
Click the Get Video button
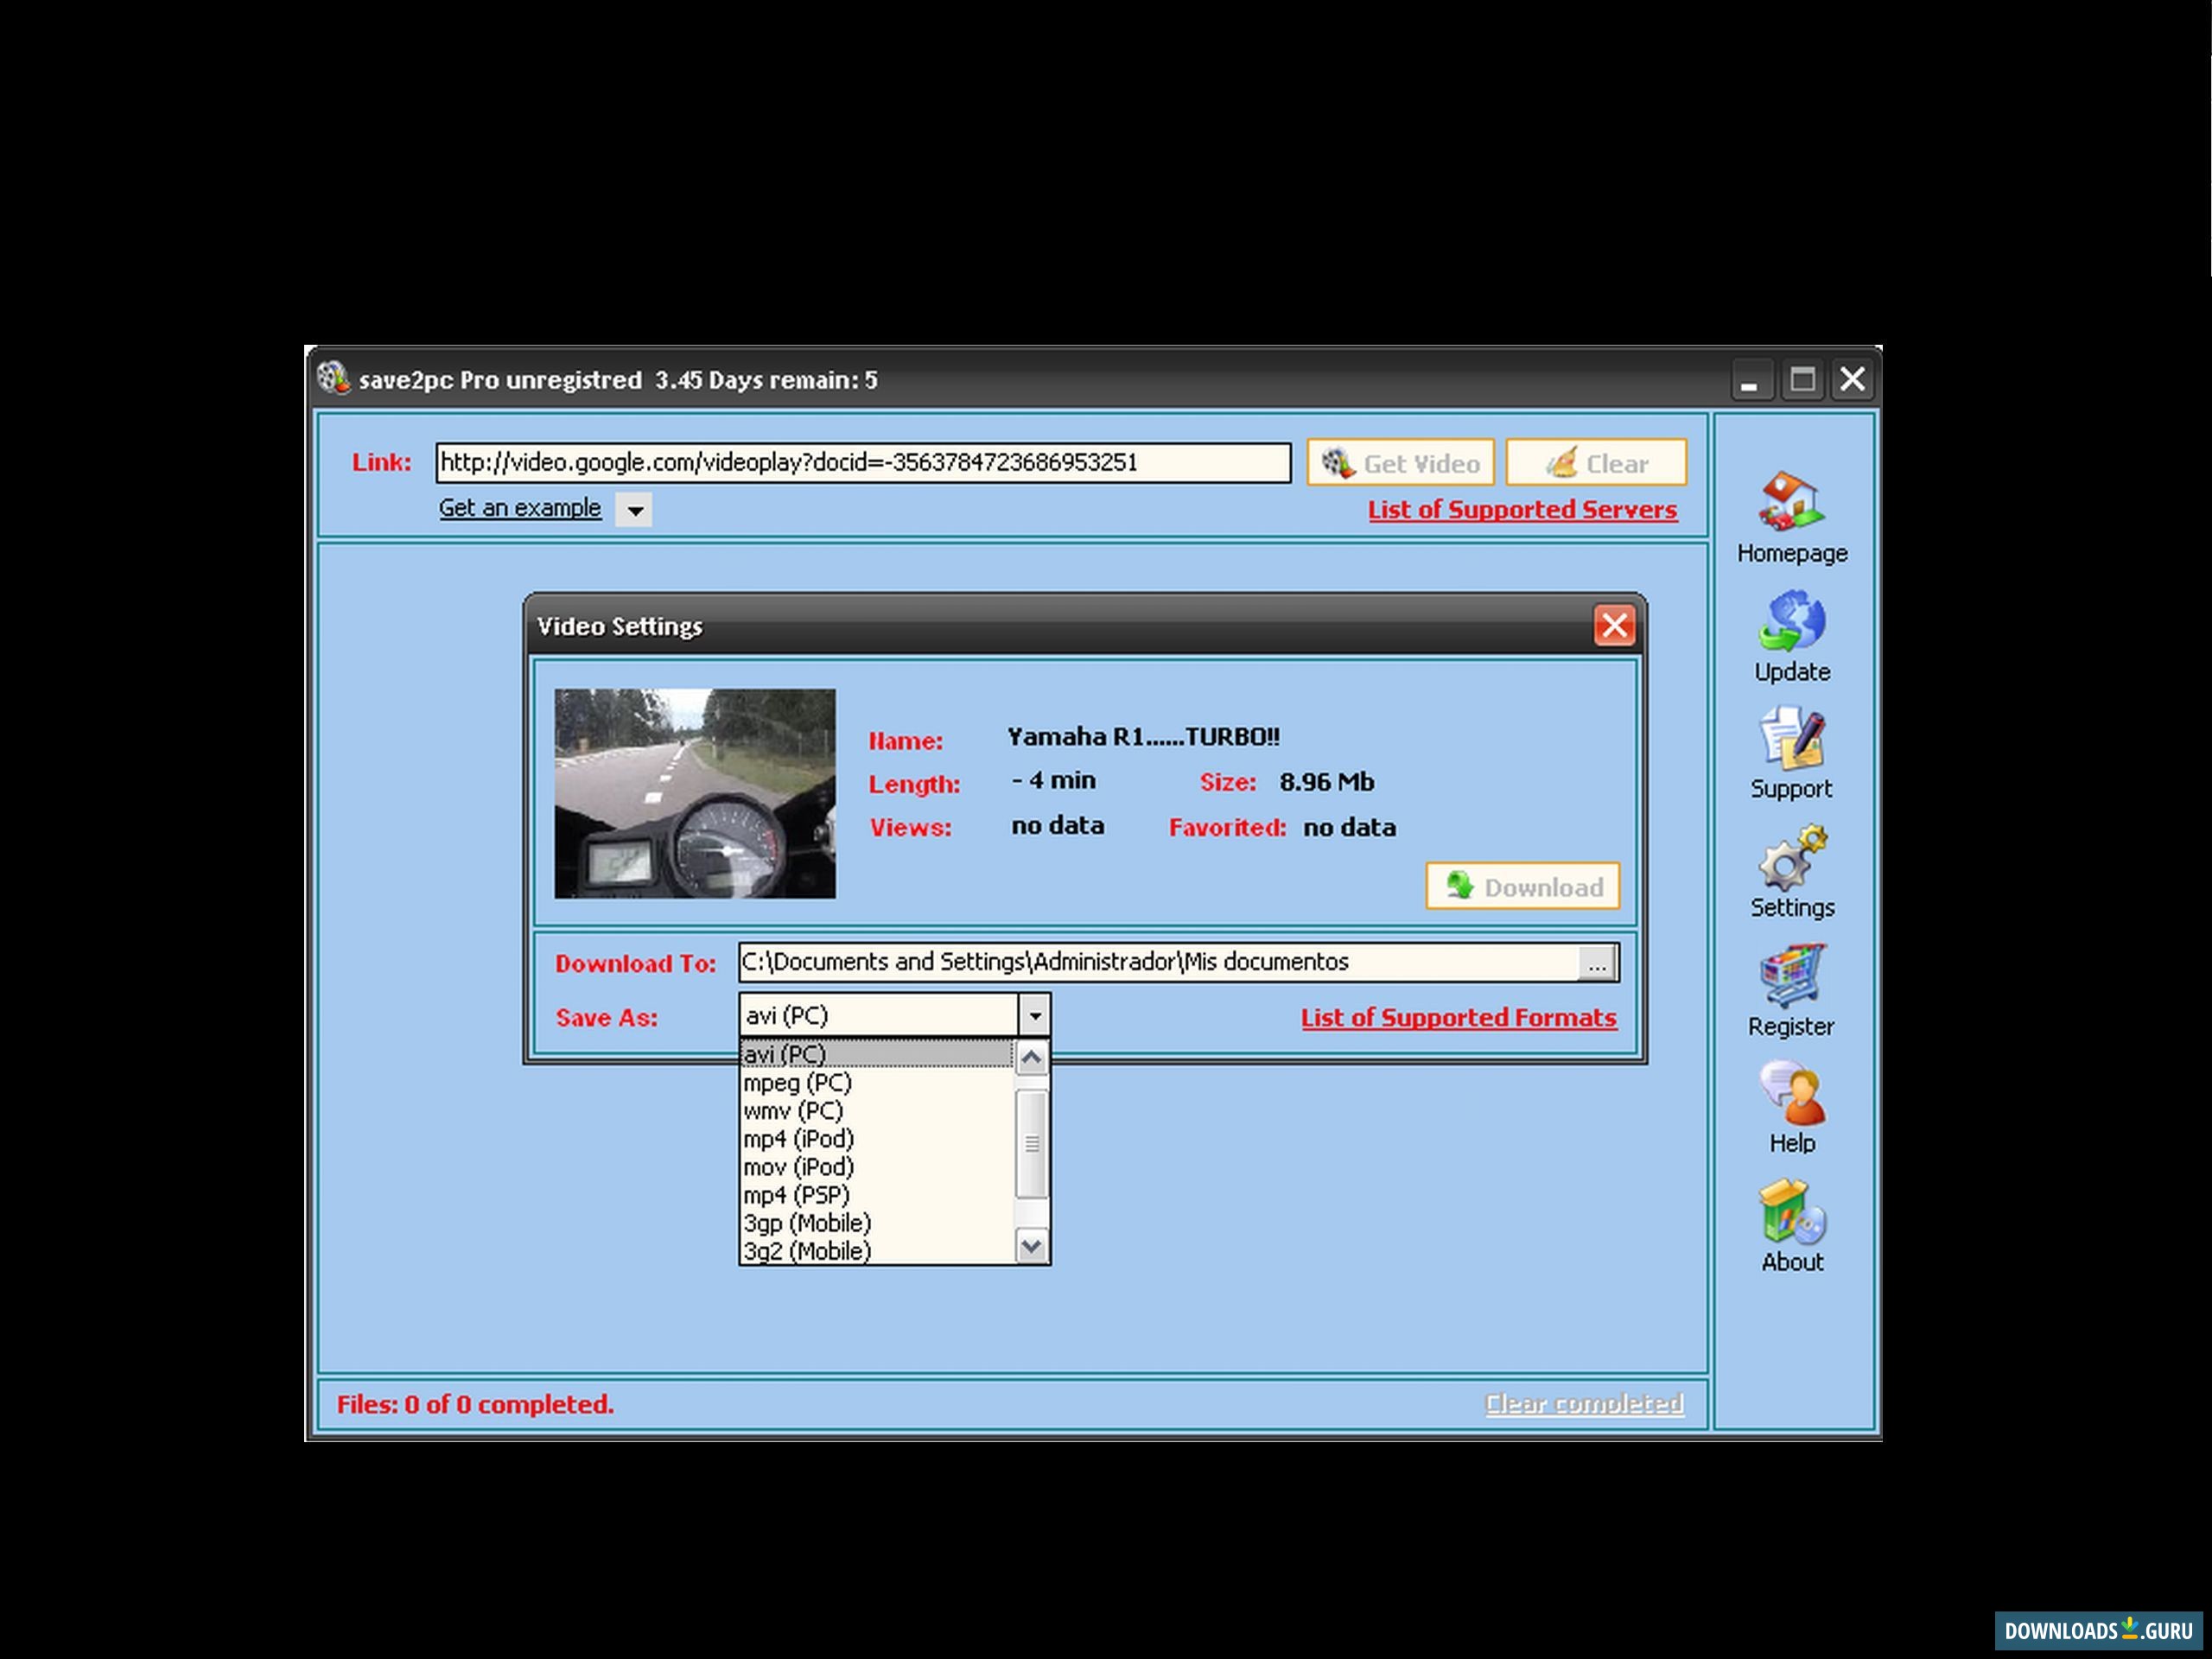click(1400, 463)
